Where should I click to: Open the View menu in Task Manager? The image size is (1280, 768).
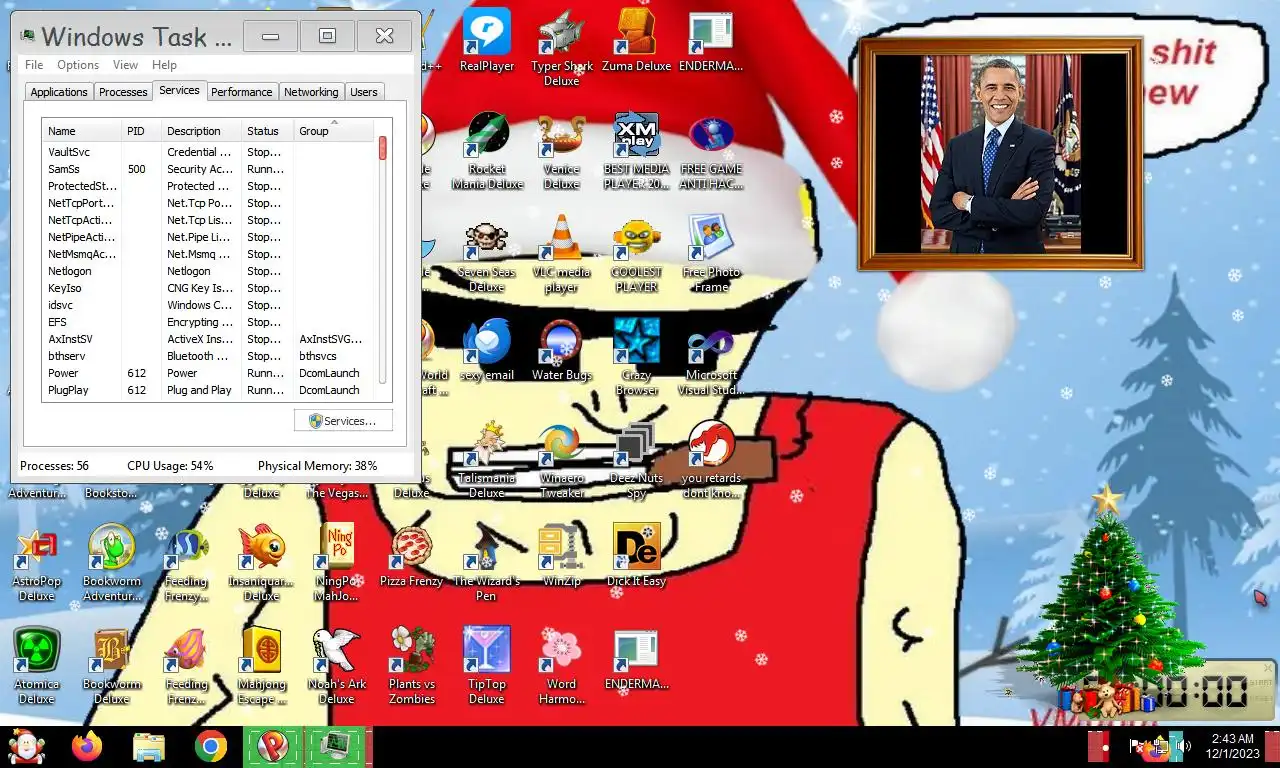pos(126,65)
